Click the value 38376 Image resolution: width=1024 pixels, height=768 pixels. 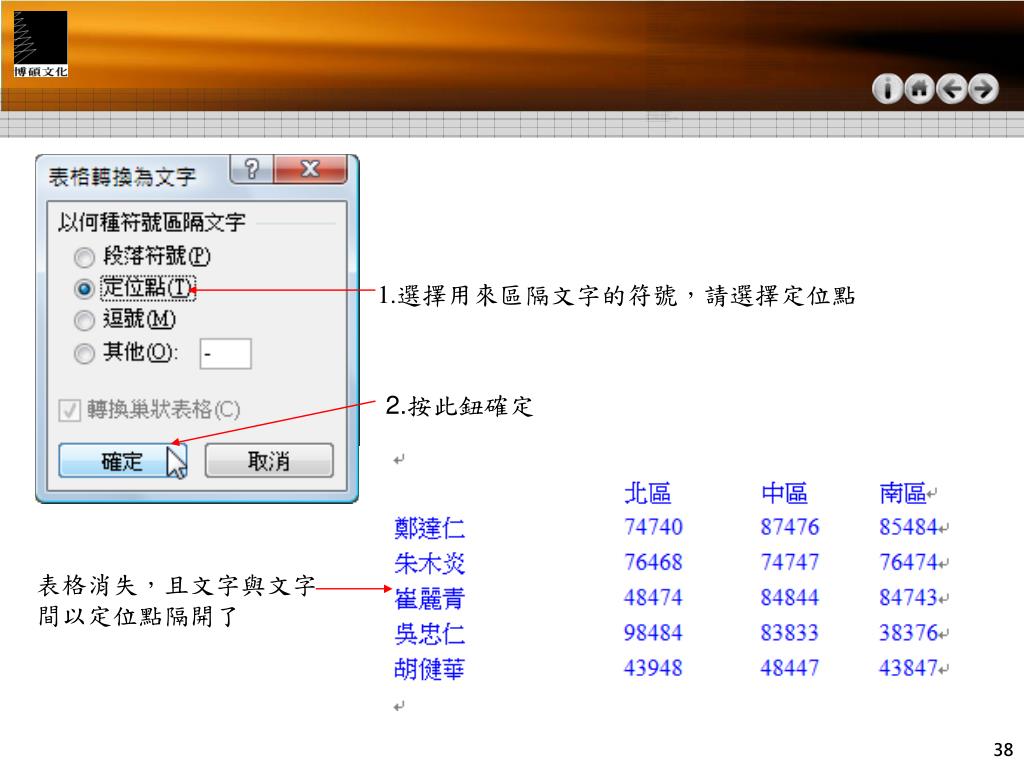click(908, 633)
